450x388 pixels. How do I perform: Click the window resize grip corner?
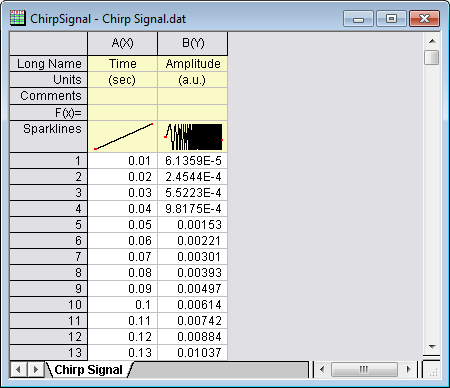coord(432,370)
